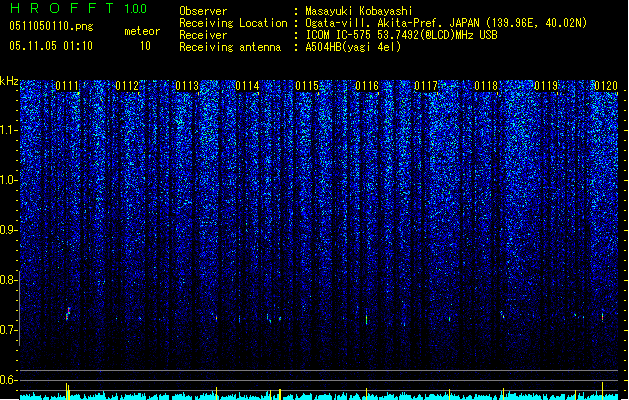Click the file name 0511050110.png
Image resolution: width=629 pixels, height=400 pixels.
[51, 26]
